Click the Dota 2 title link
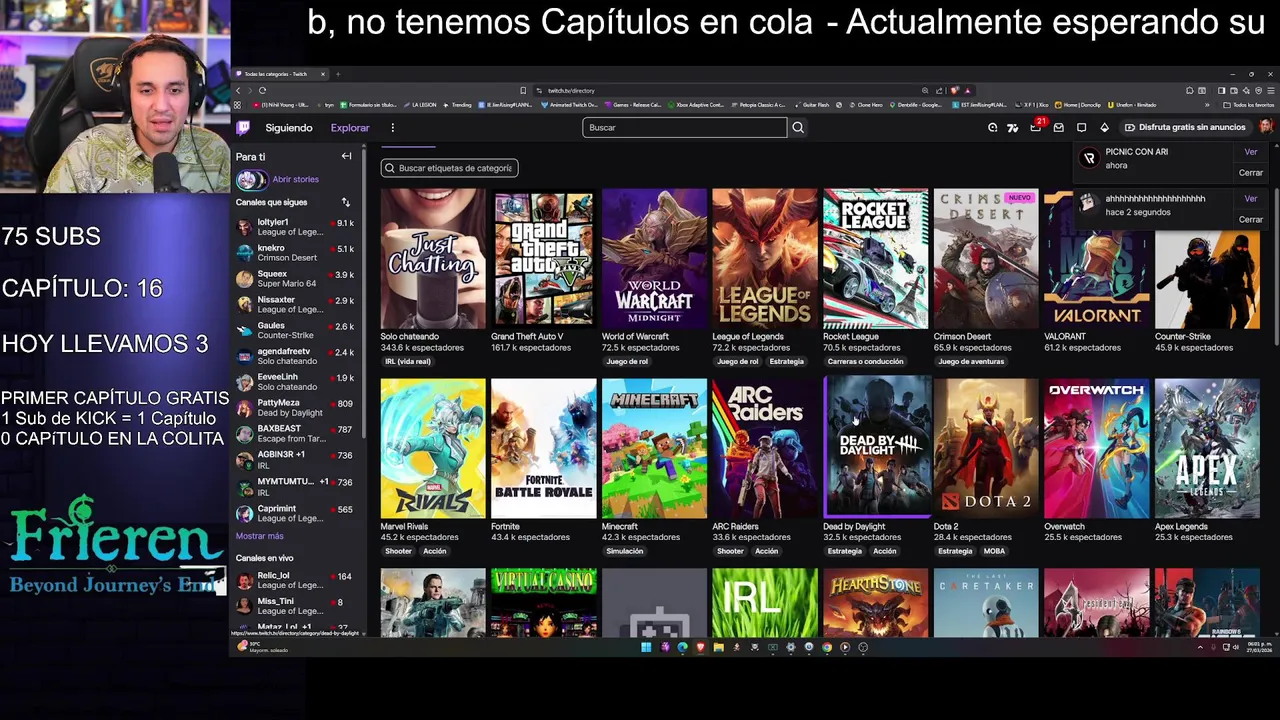Viewport: 1280px width, 720px height. click(x=946, y=527)
